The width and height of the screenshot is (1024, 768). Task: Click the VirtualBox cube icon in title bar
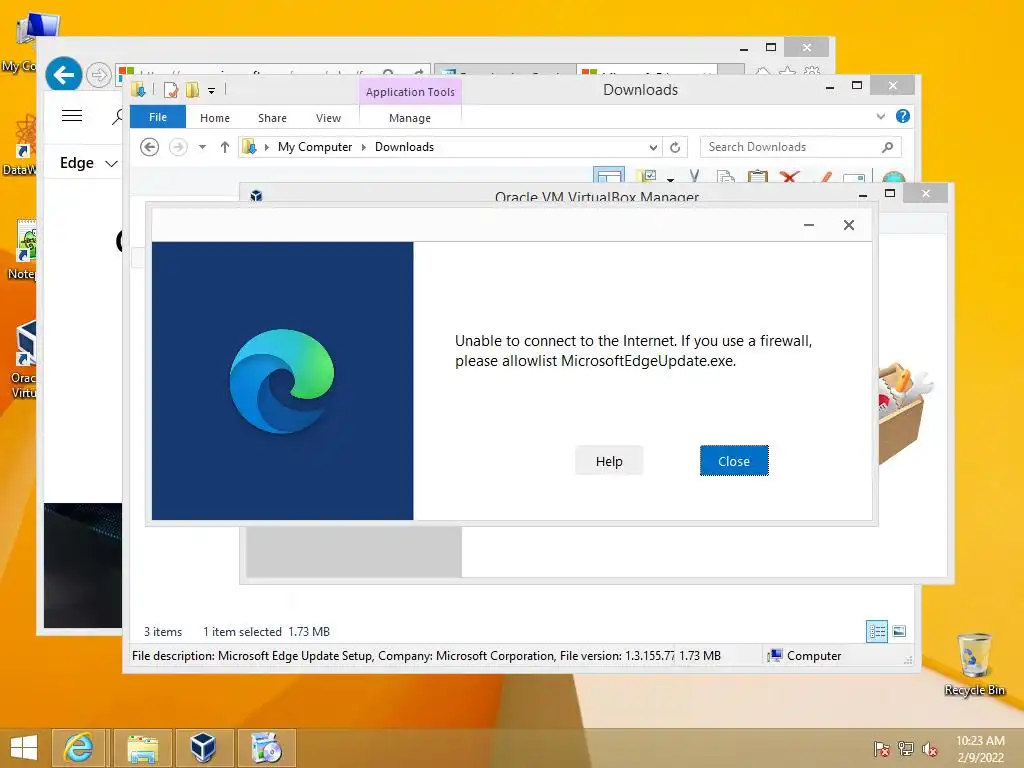pos(256,195)
